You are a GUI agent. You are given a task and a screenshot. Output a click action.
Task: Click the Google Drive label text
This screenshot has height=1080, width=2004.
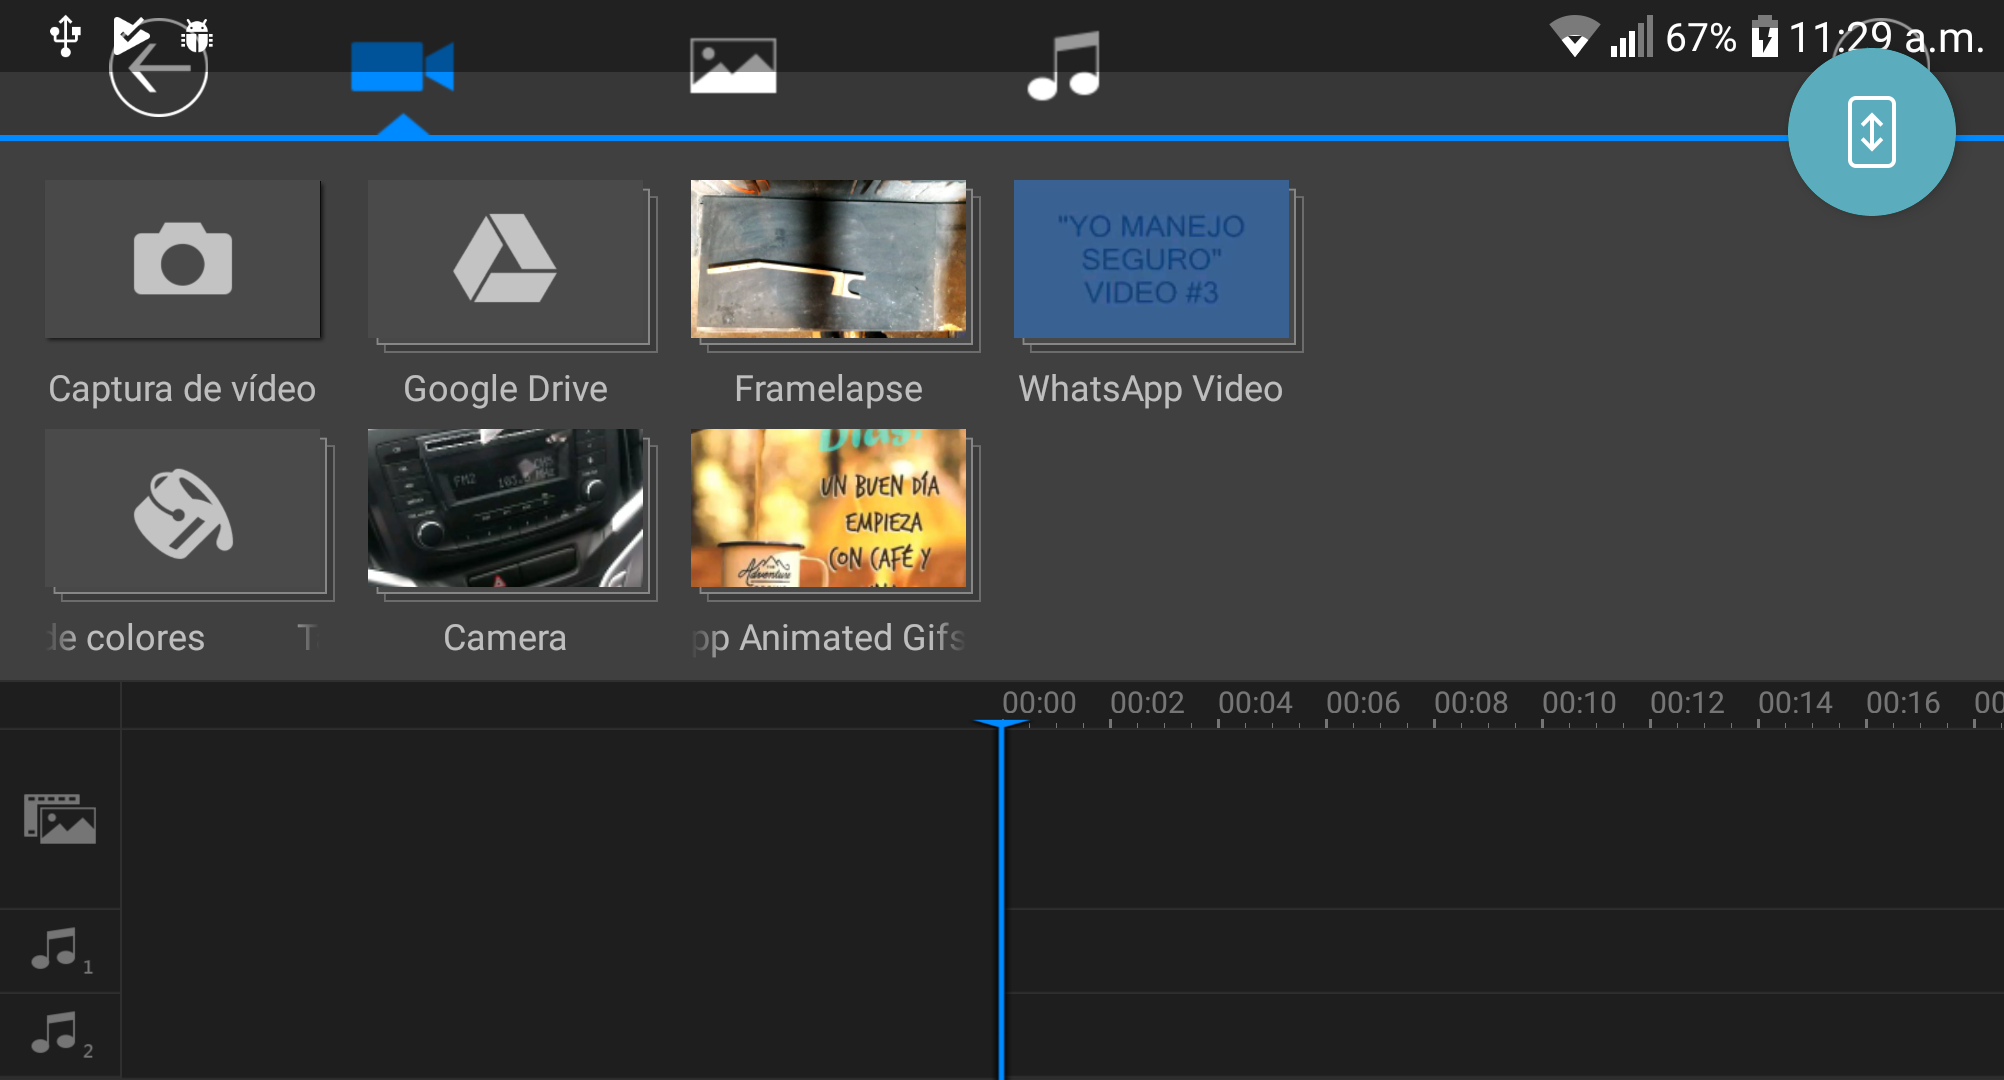click(x=506, y=389)
